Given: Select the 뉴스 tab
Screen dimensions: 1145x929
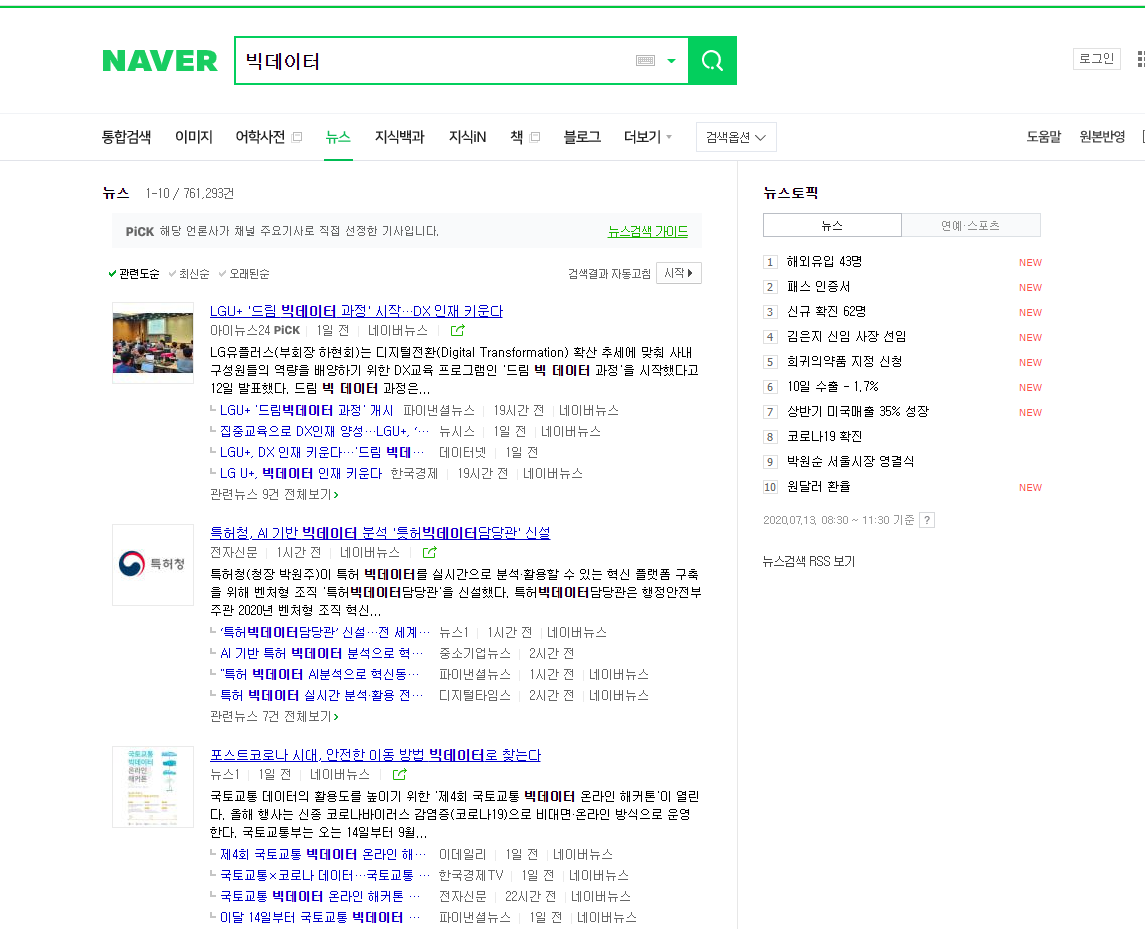Looking at the screenshot, I should [x=338, y=137].
